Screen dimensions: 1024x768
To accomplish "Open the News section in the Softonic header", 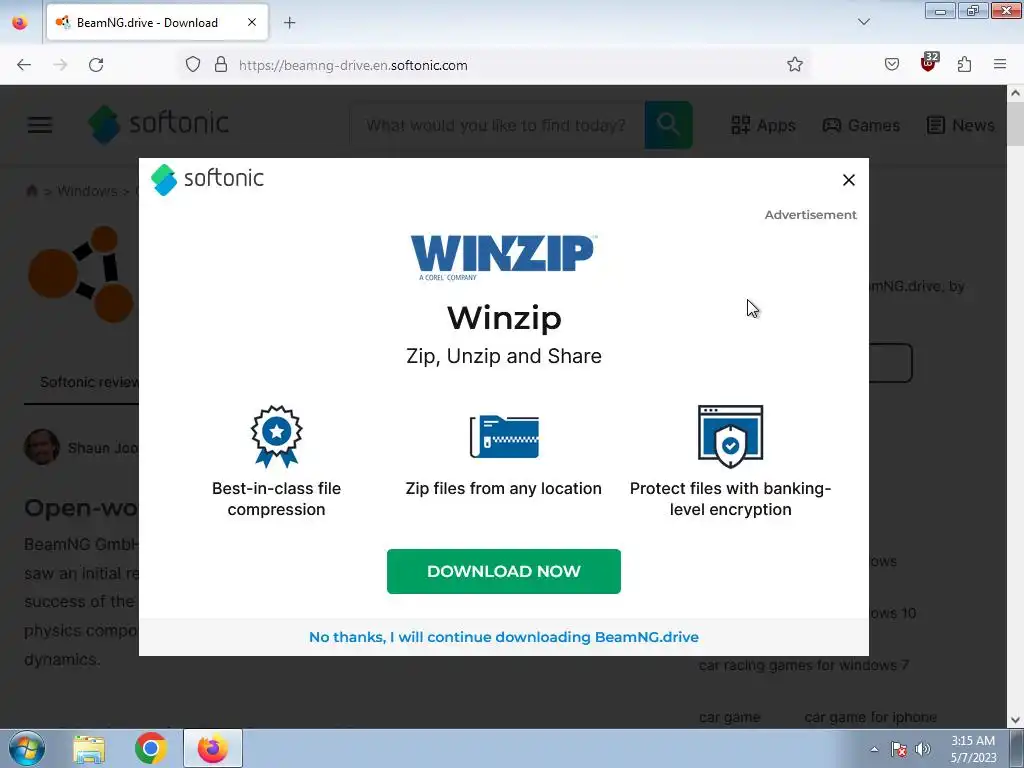I will [x=961, y=125].
